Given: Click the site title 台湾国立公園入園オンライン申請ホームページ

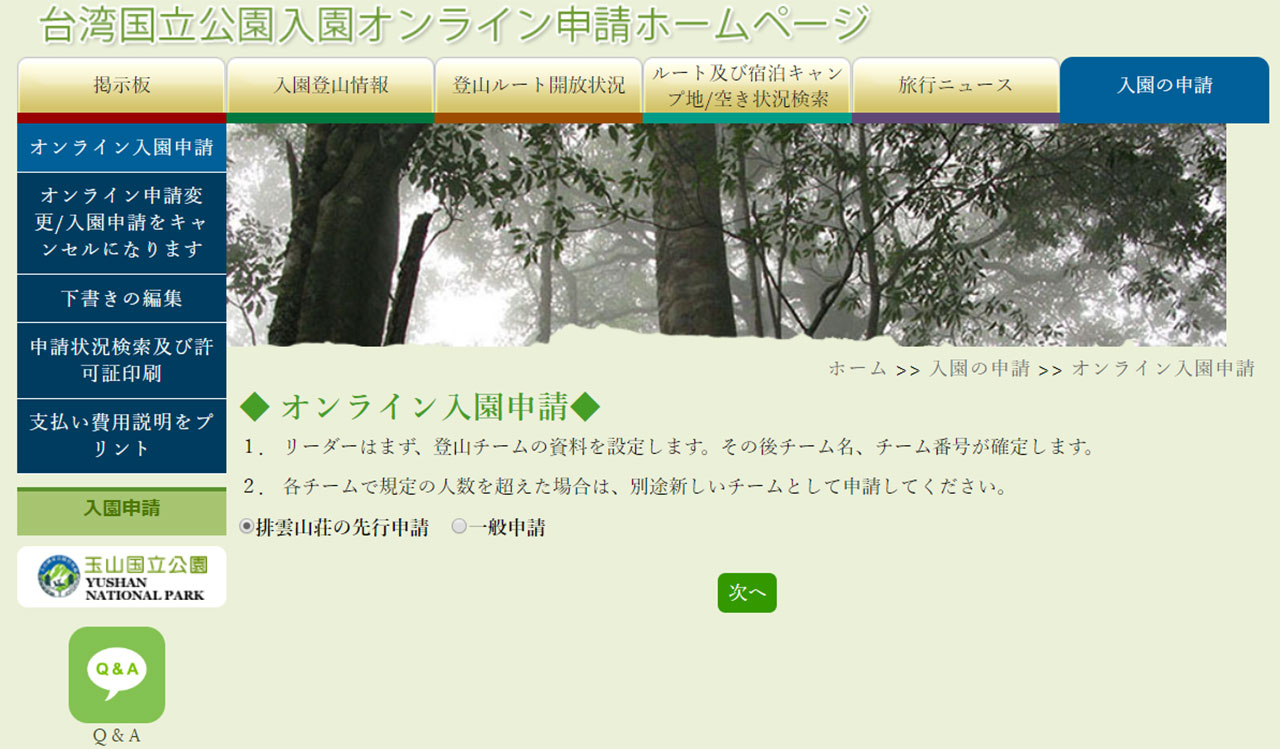Looking at the screenshot, I should pos(455,25).
